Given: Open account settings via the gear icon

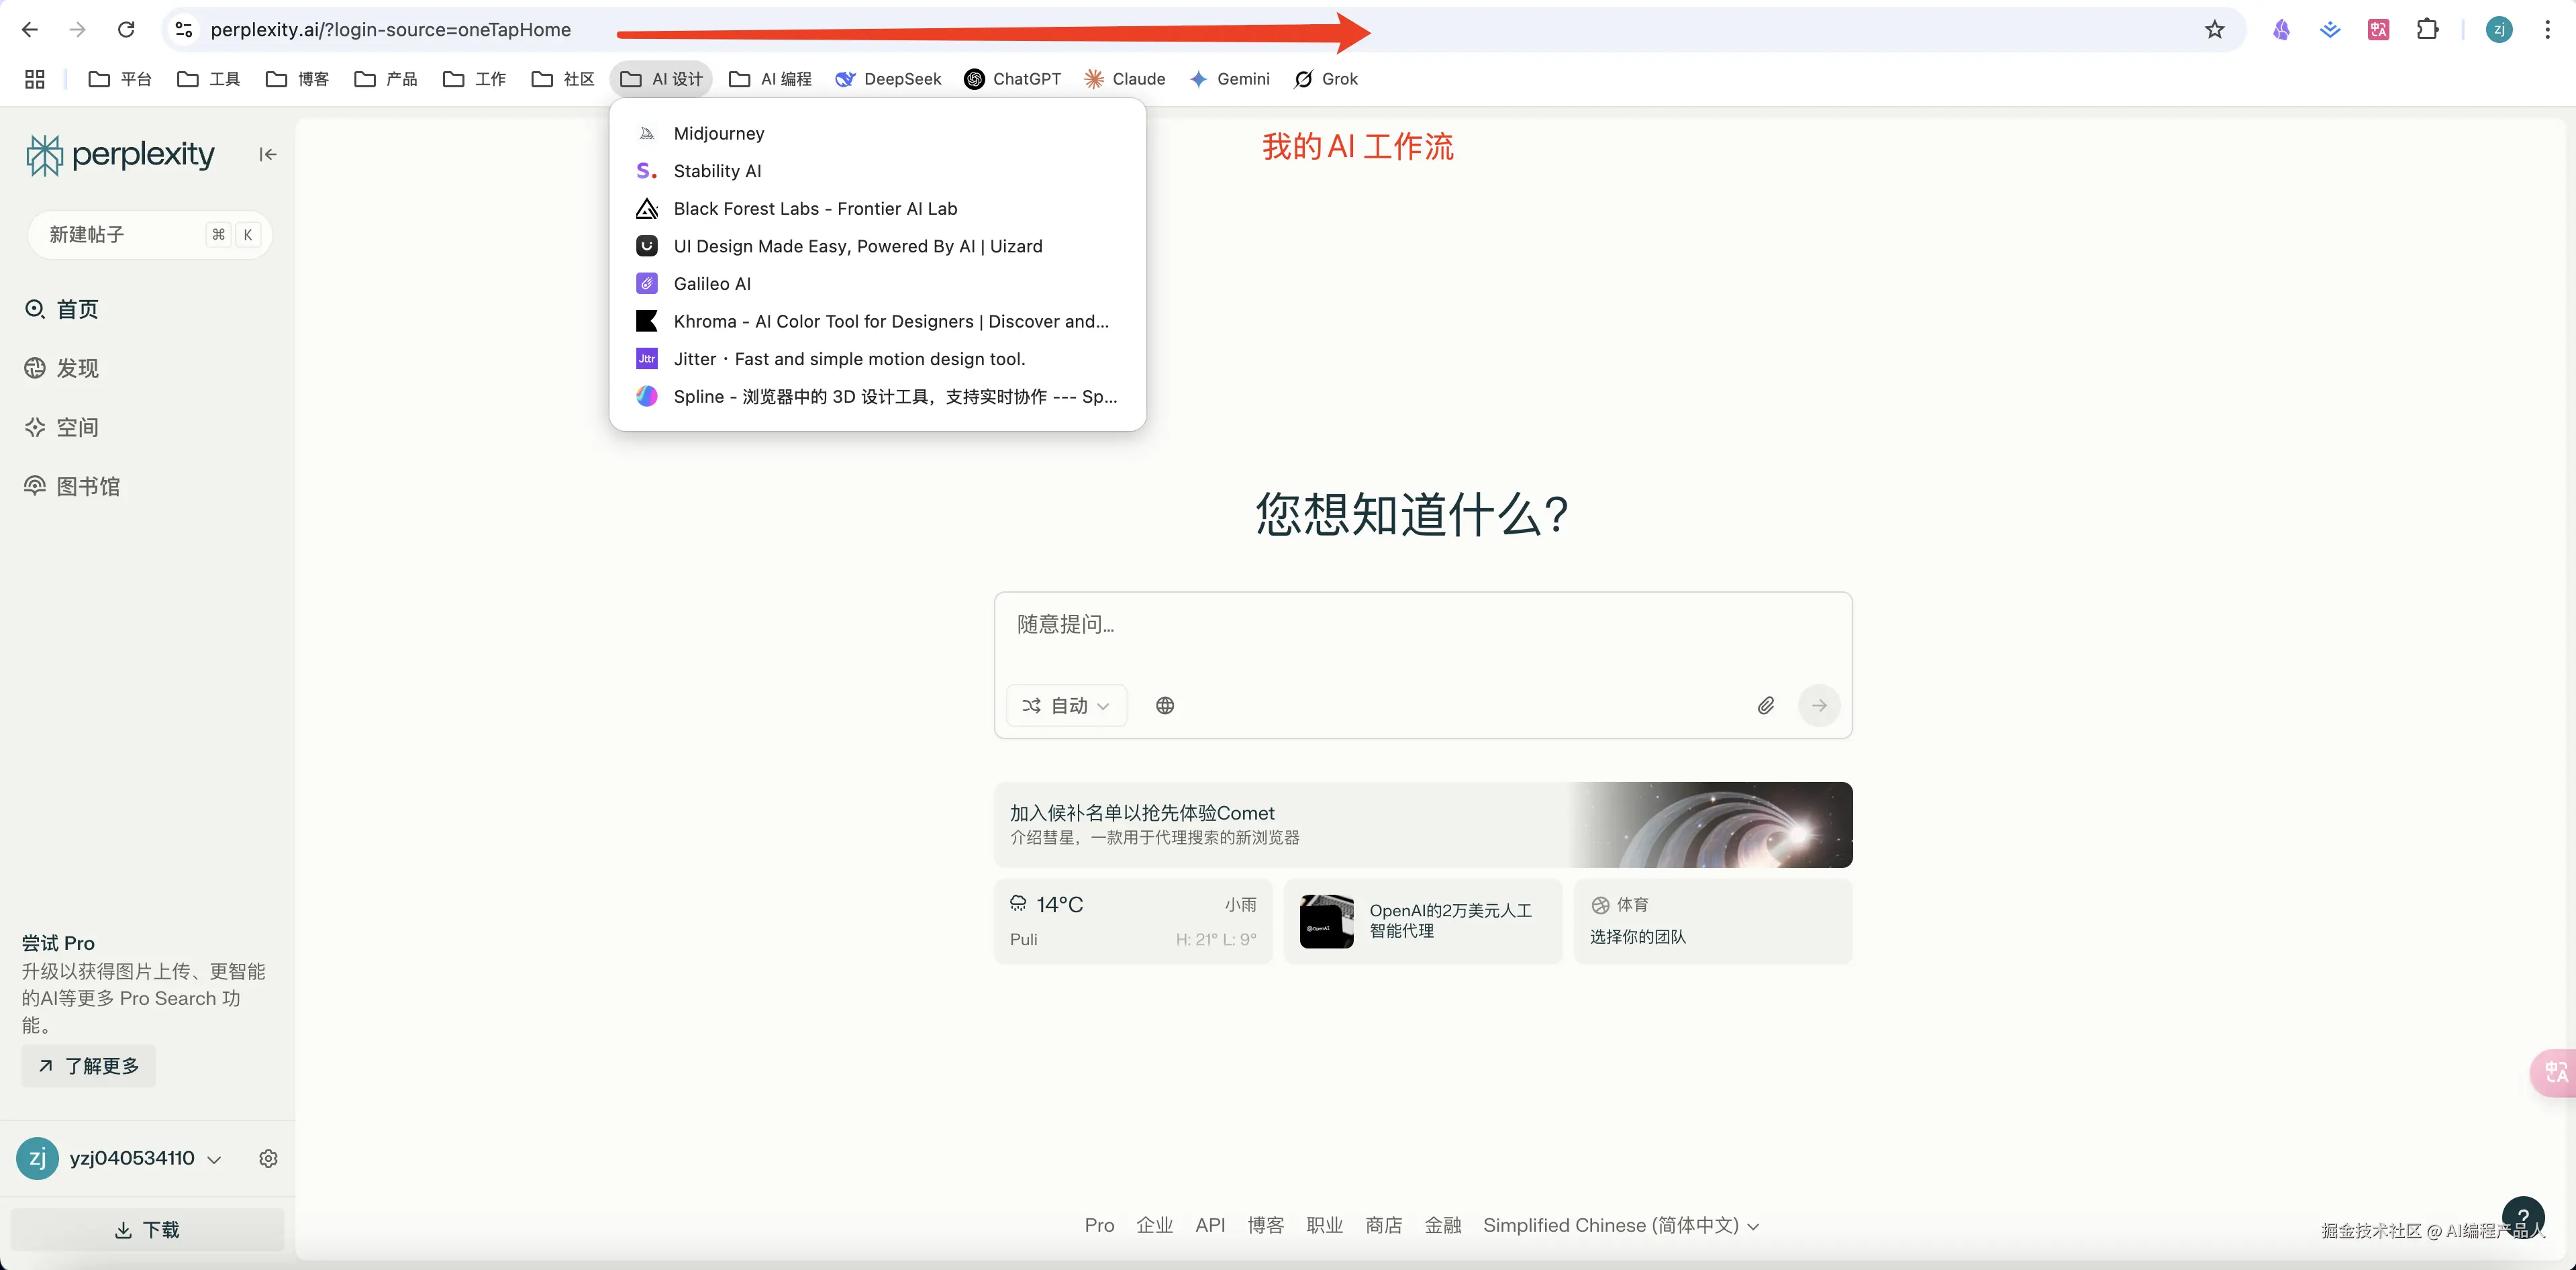Looking at the screenshot, I should (x=268, y=1158).
